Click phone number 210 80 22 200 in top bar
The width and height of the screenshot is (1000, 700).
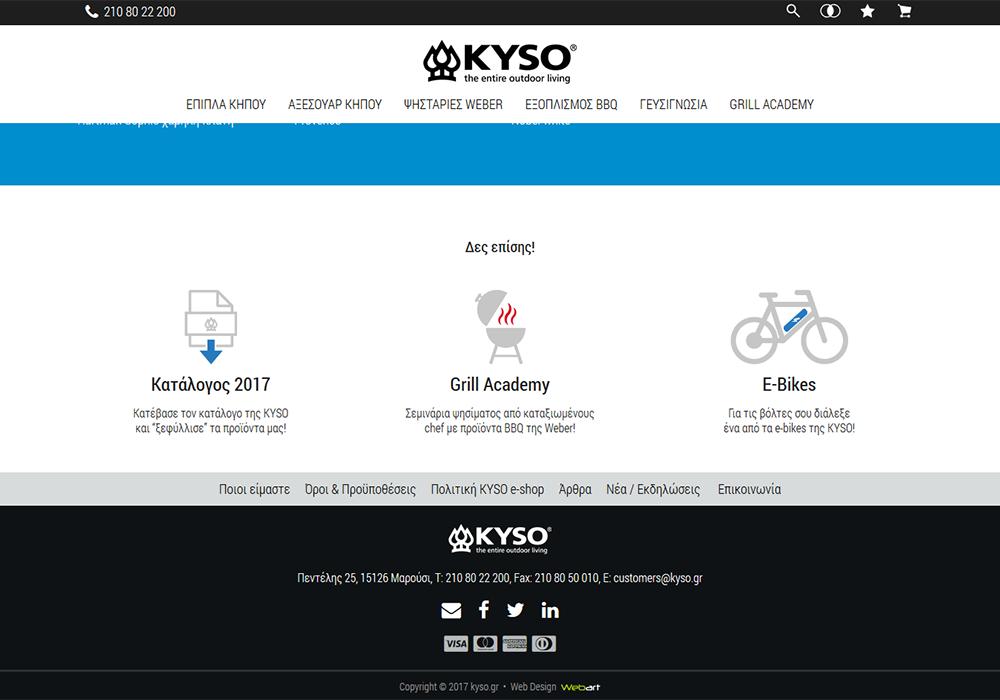(140, 12)
